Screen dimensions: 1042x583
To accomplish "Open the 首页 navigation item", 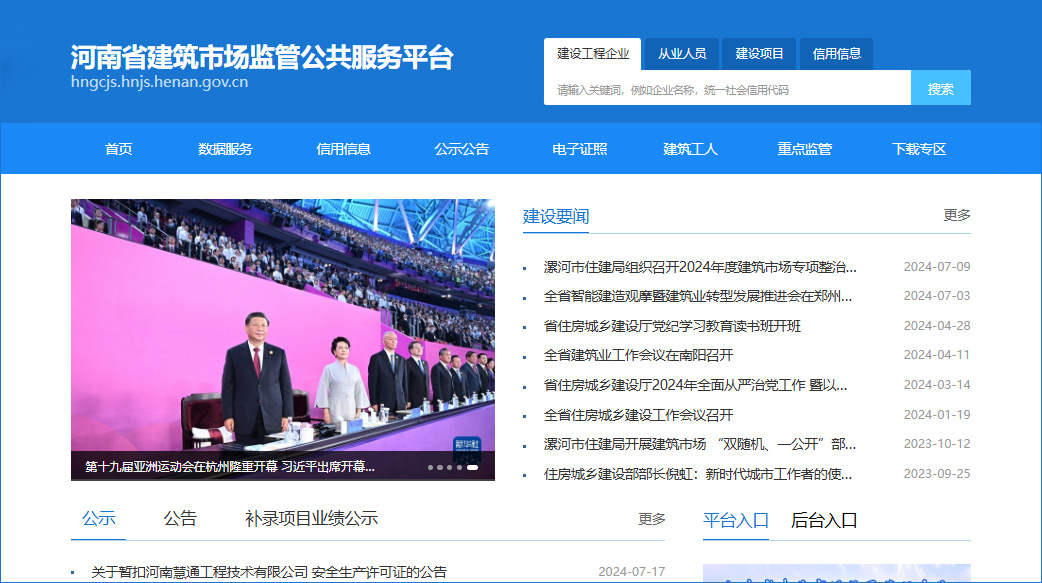I will (118, 149).
